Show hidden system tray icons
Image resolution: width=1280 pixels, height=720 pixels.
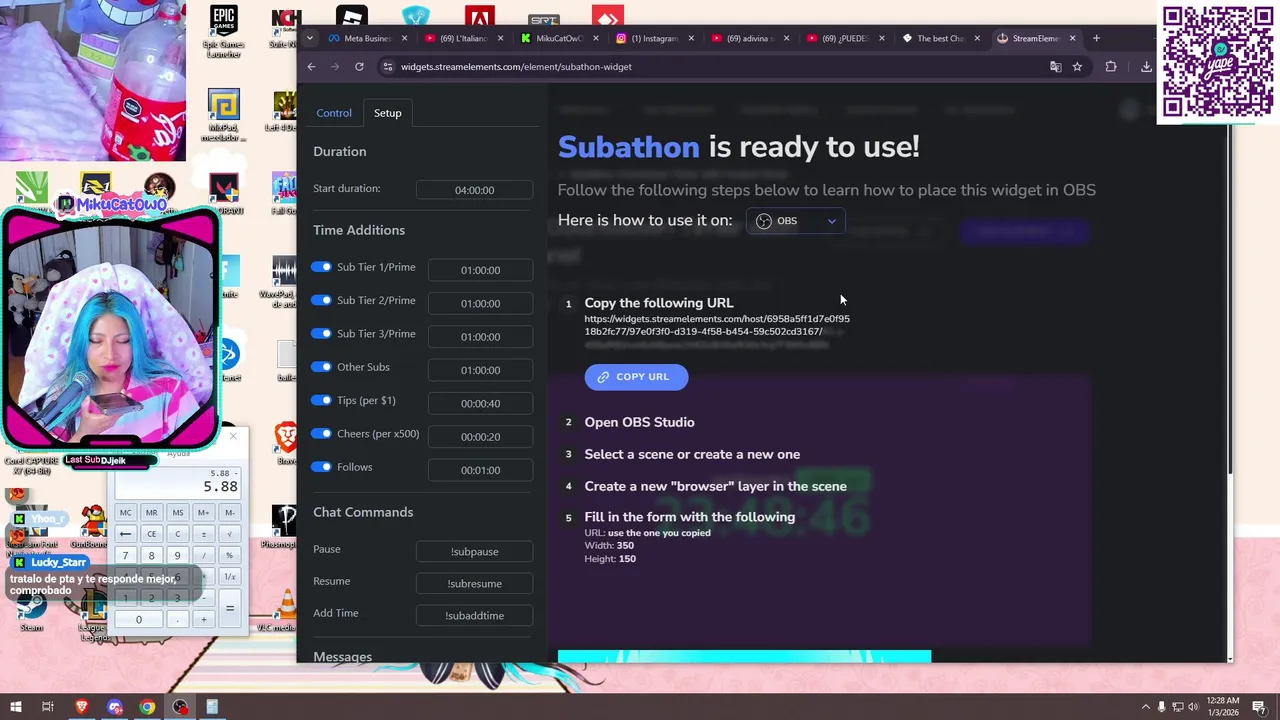pyautogui.click(x=1145, y=707)
